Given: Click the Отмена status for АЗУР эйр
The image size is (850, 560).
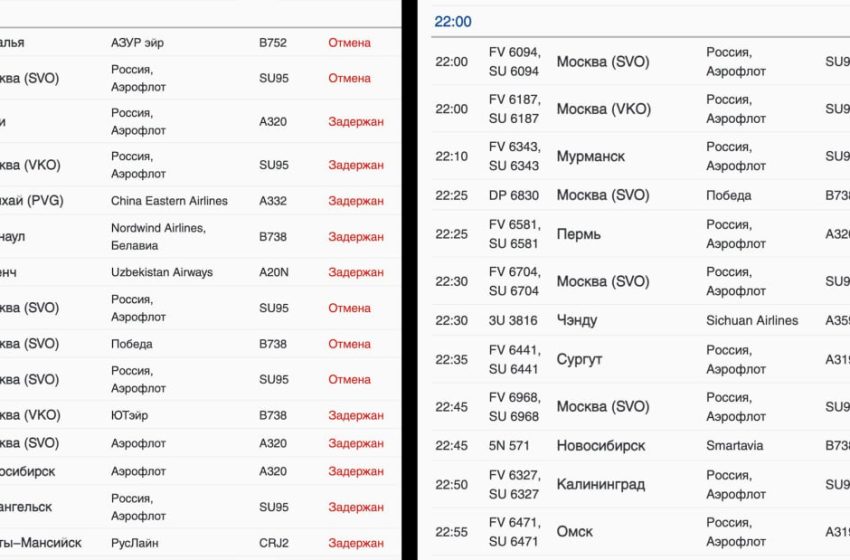Looking at the screenshot, I should coord(349,43).
